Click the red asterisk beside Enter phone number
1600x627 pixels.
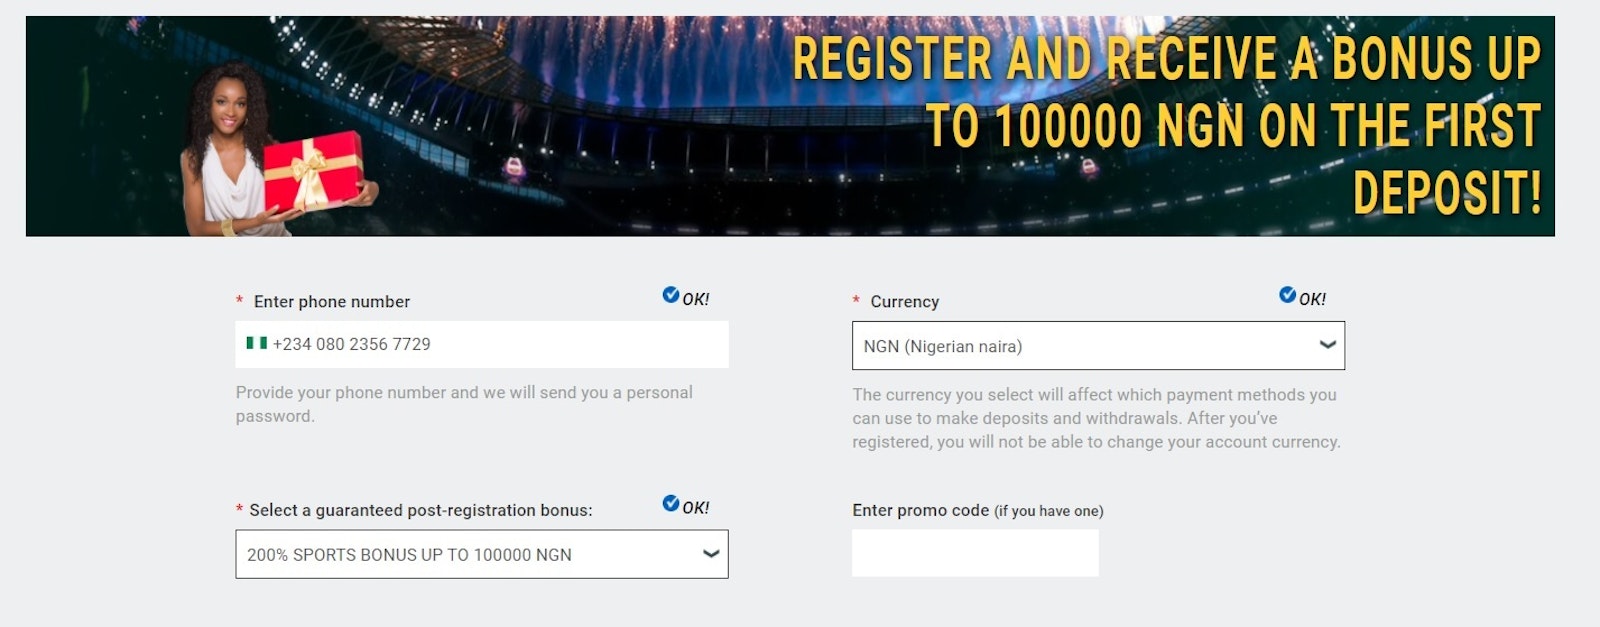[x=239, y=300]
